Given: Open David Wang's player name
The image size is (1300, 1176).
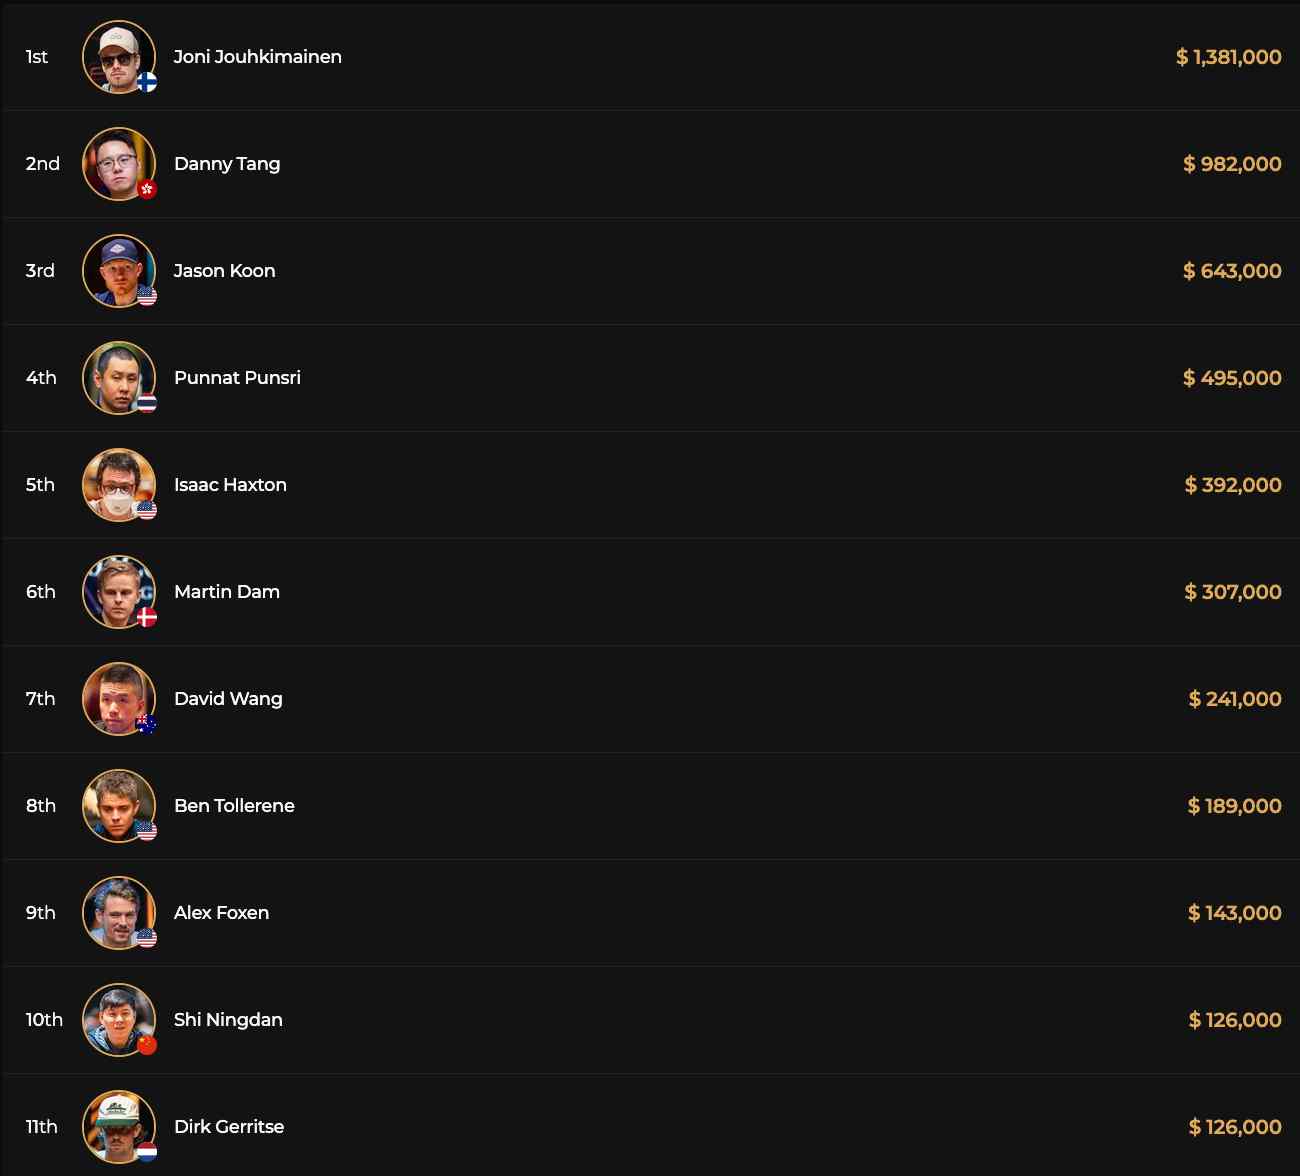Looking at the screenshot, I should (x=228, y=699).
